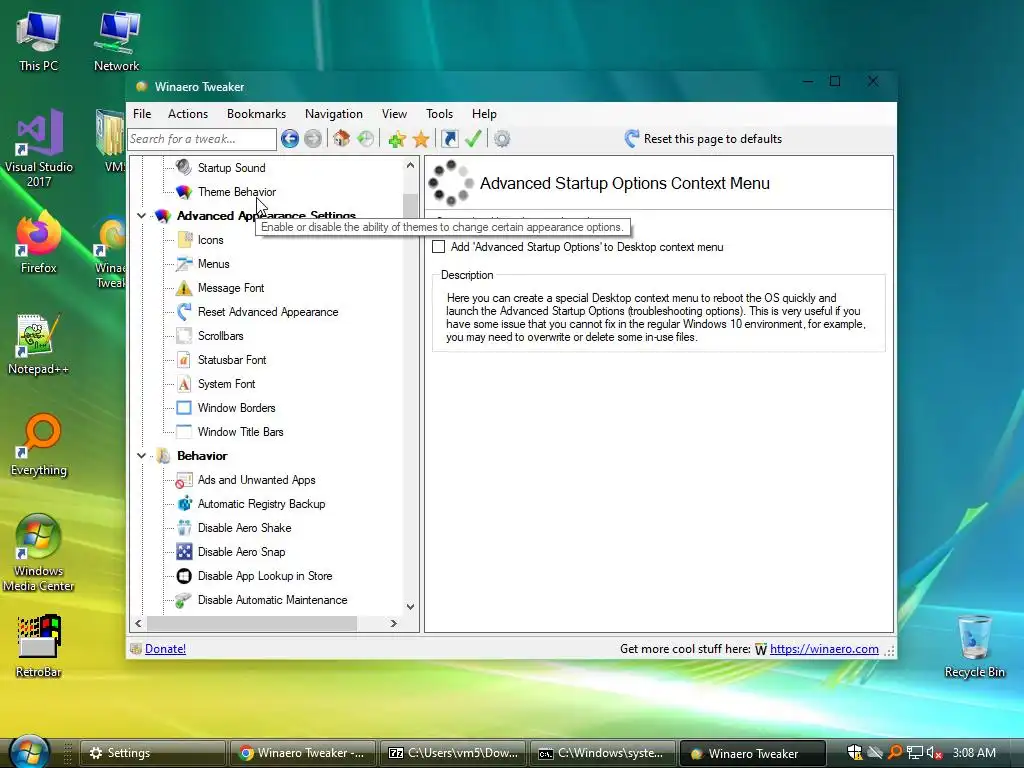Open Disable App Lookup in Store

pos(264,576)
